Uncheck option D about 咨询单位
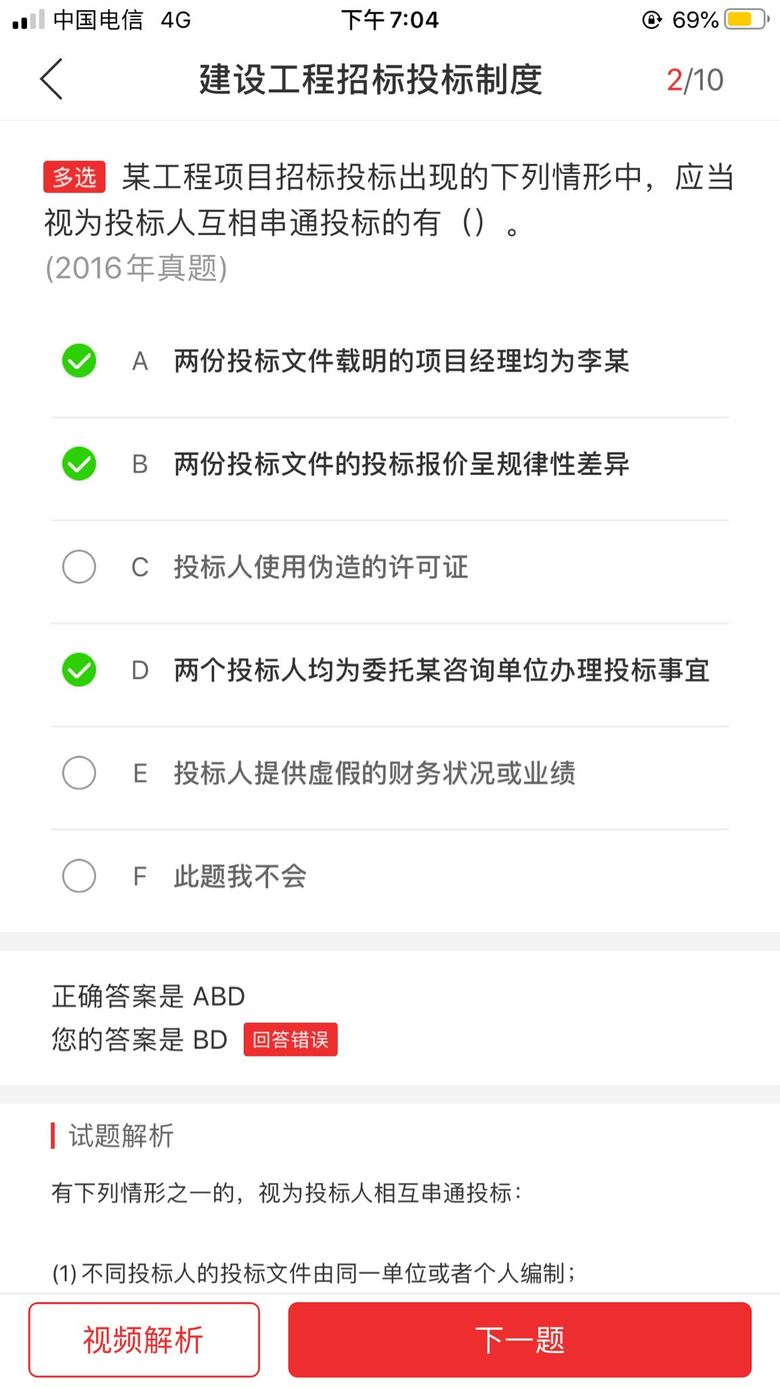 pyautogui.click(x=79, y=670)
